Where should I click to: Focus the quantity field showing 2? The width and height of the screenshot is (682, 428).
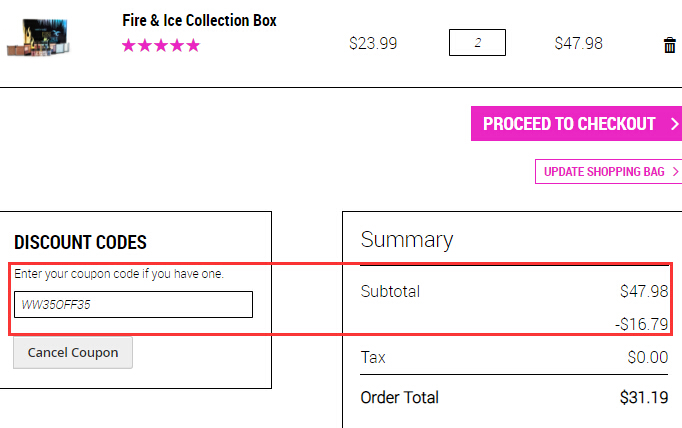(x=477, y=43)
